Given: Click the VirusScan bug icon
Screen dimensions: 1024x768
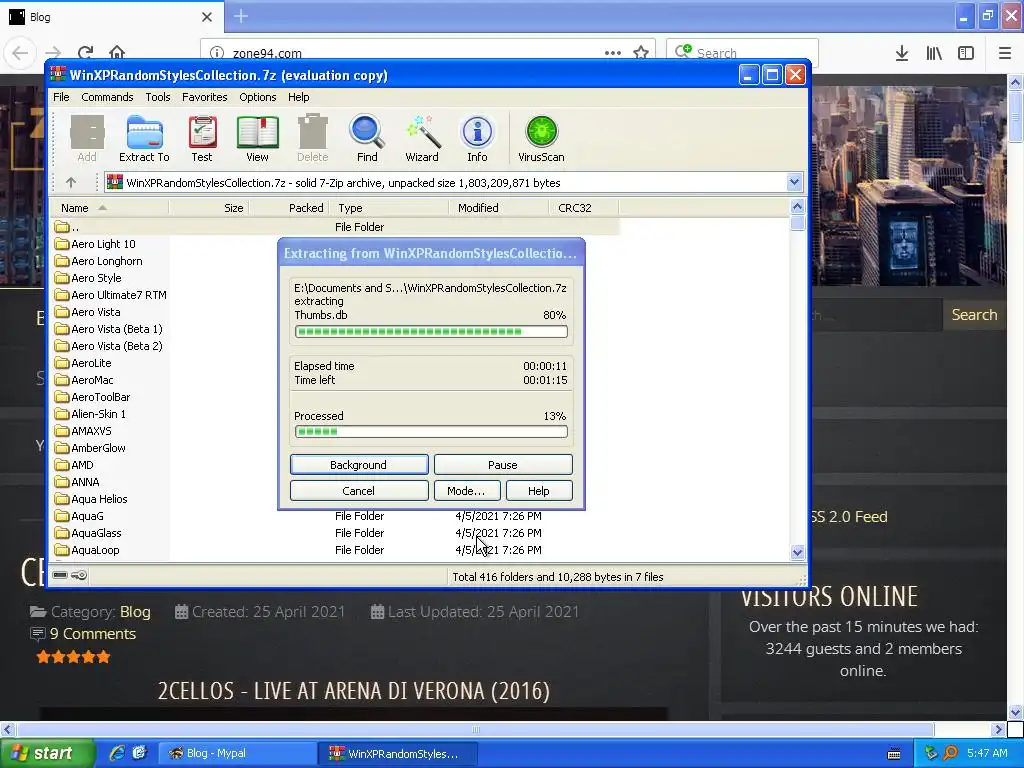Looking at the screenshot, I should tap(541, 138).
